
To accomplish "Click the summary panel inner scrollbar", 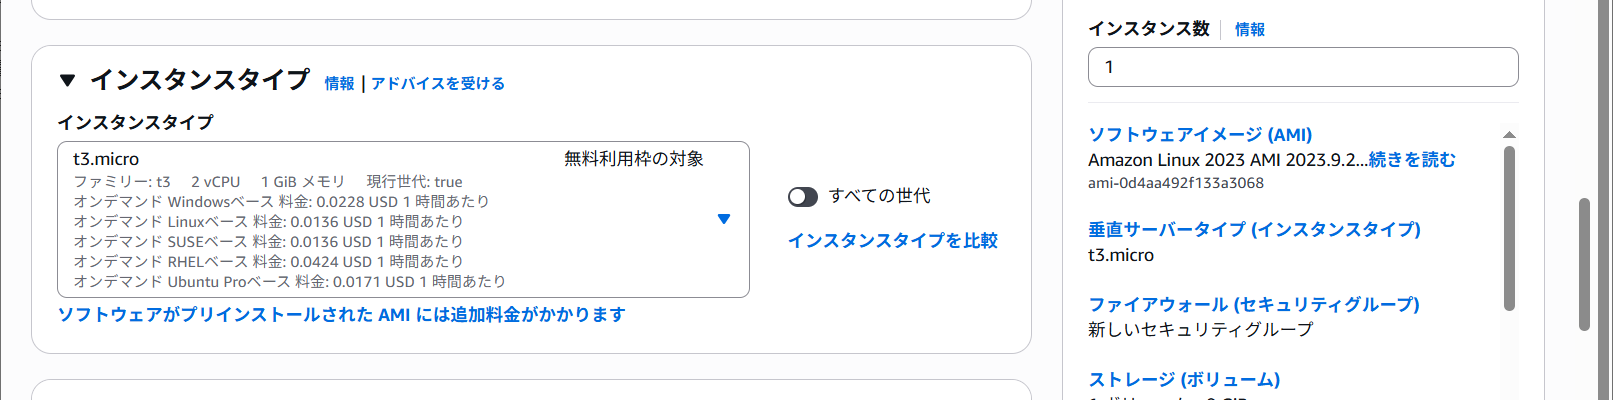I will pos(1509,228).
